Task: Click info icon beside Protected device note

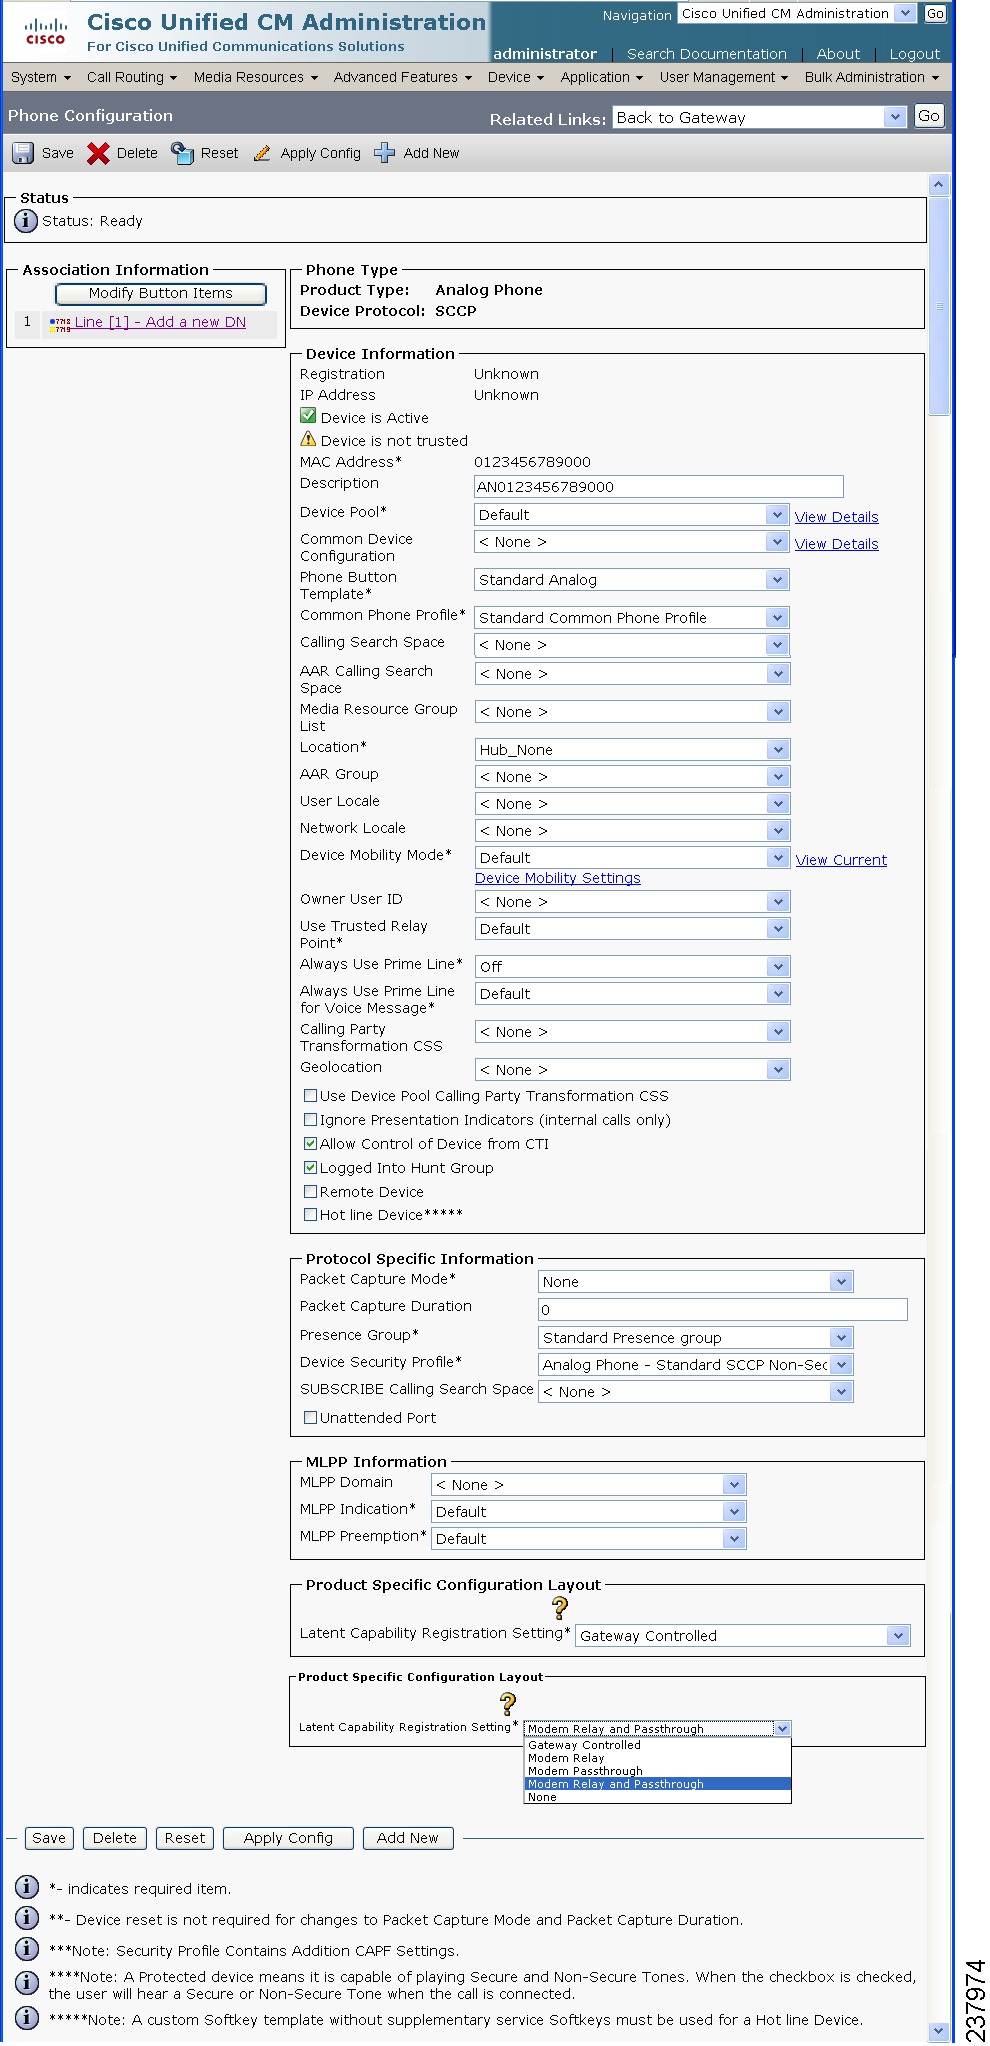Action: point(27,1982)
